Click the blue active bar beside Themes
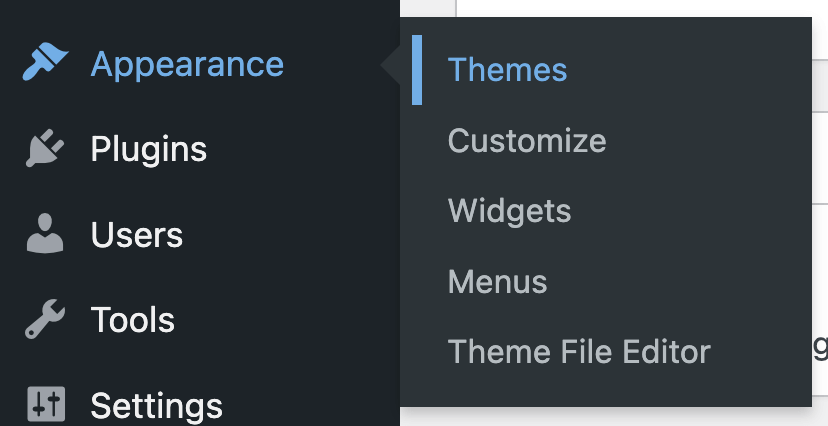828x426 pixels. tap(417, 70)
